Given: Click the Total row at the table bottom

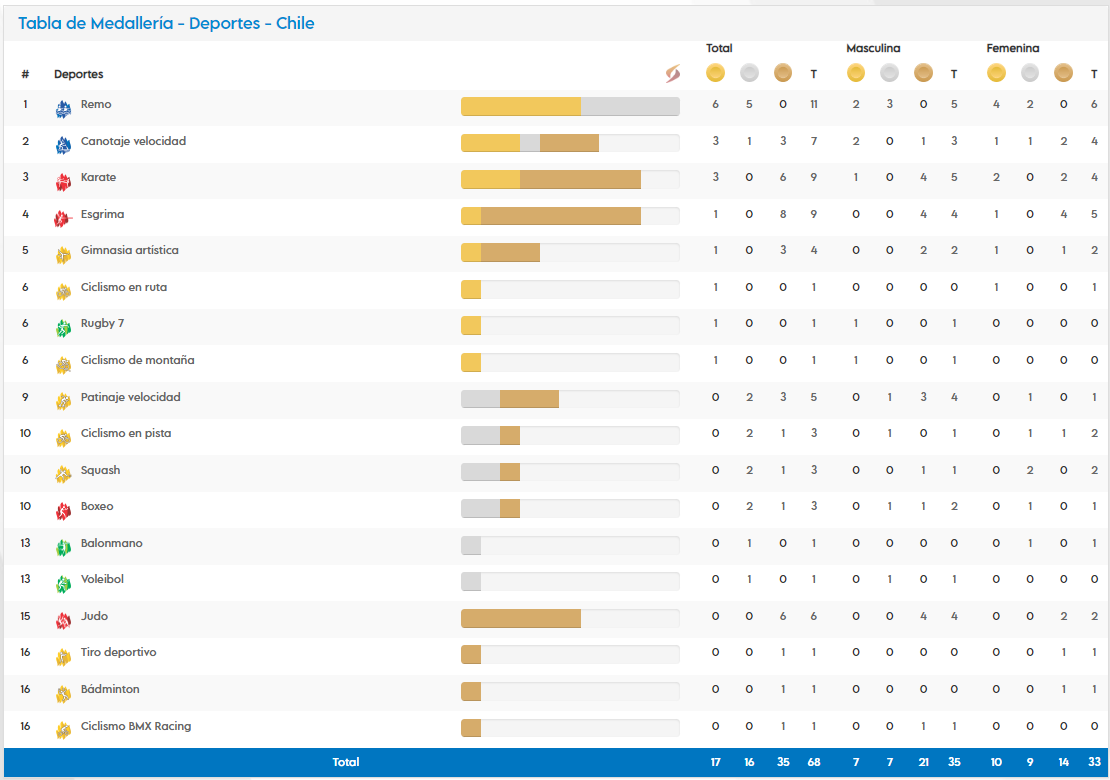Looking at the screenshot, I should pos(346,762).
